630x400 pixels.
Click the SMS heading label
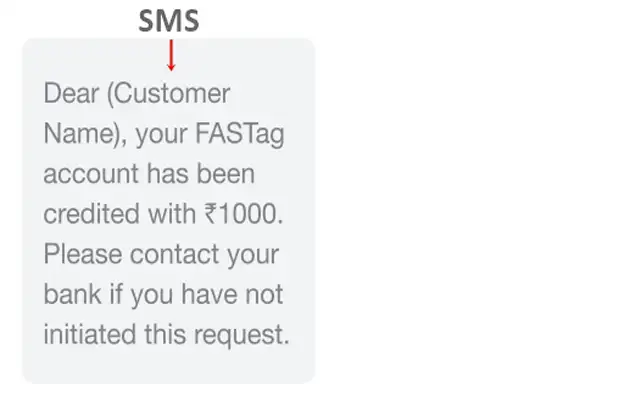[x=170, y=21]
